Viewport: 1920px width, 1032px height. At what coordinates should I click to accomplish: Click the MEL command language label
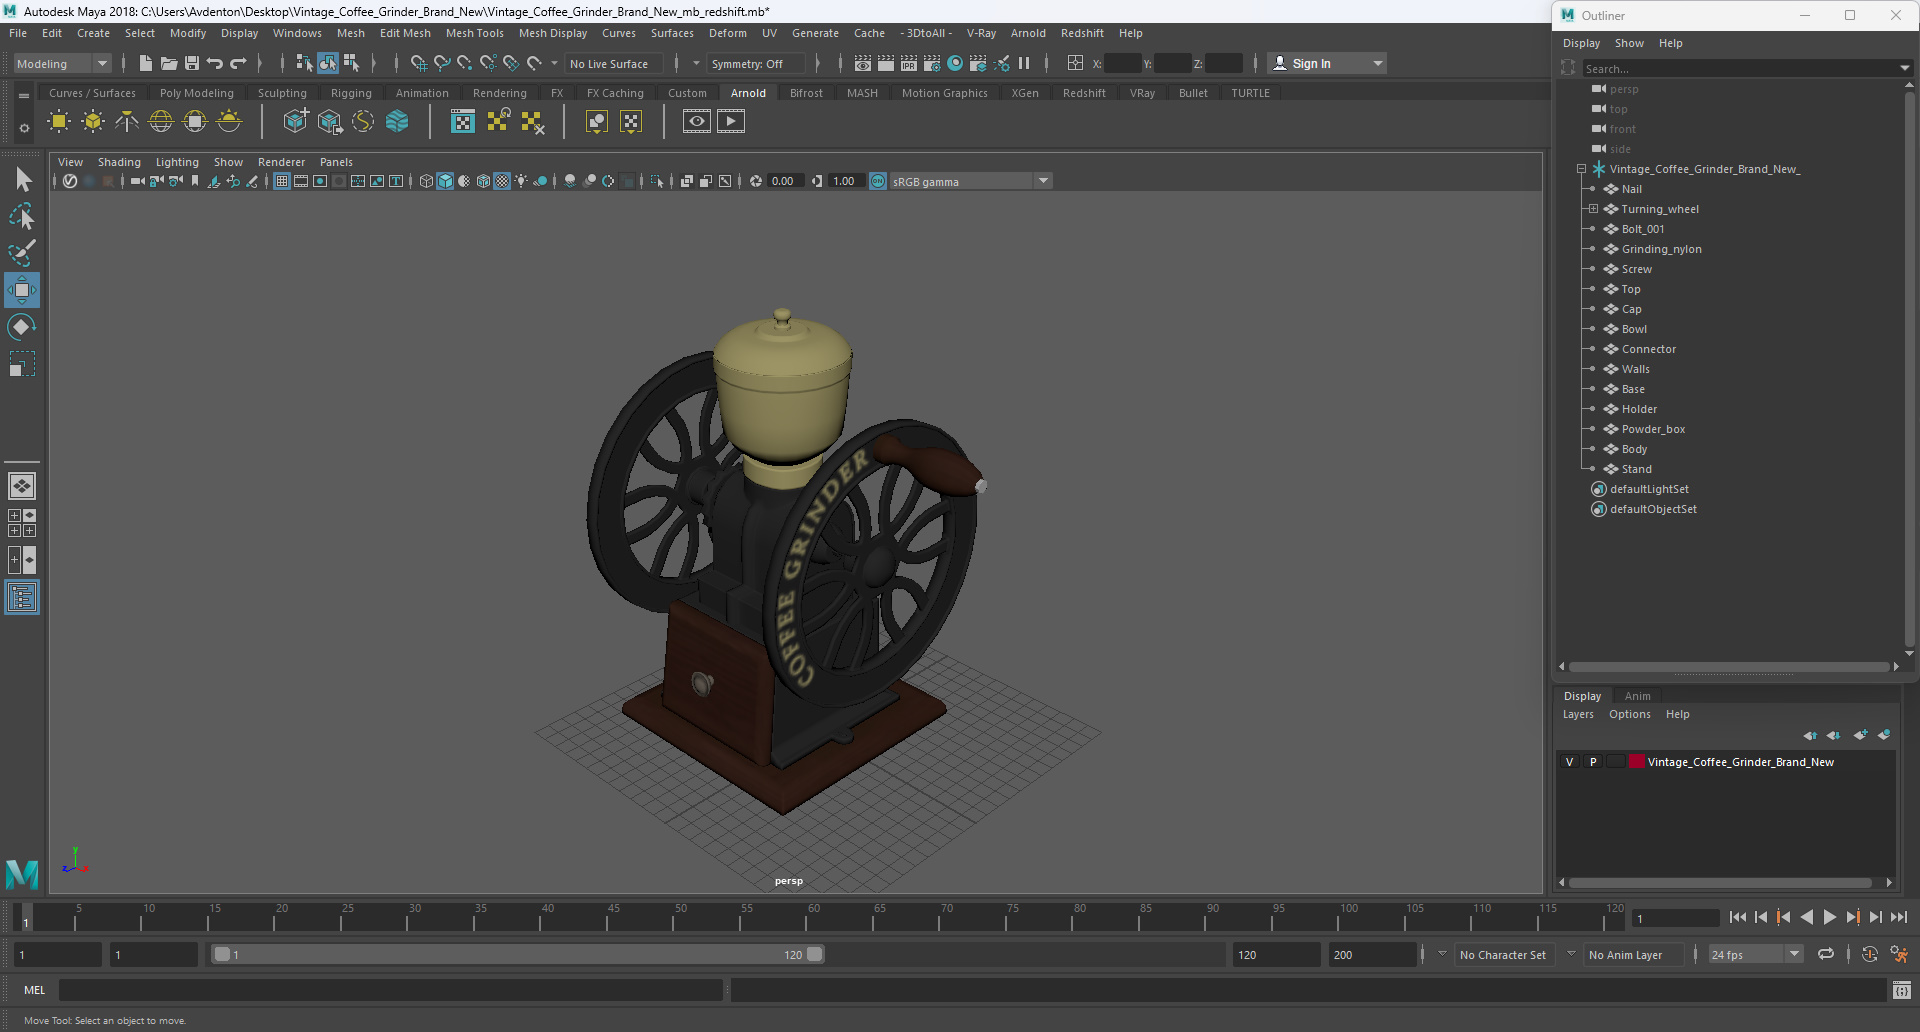tap(35, 990)
